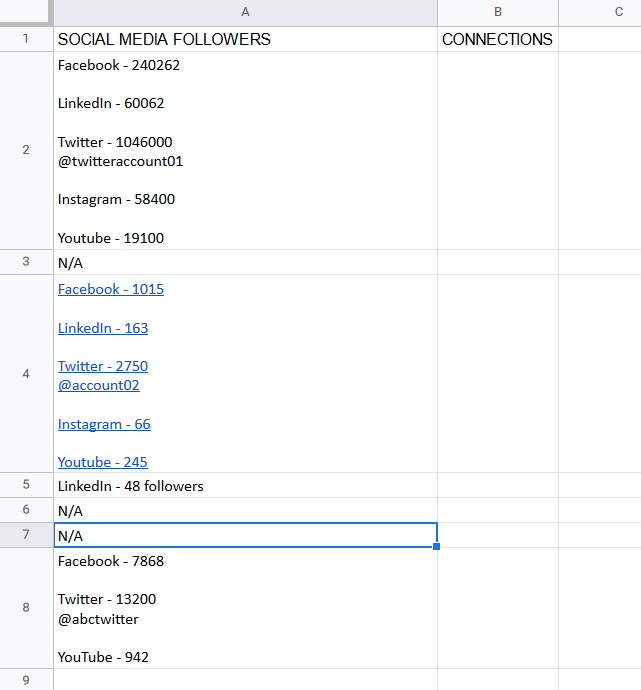Select row 9 header

26,680
